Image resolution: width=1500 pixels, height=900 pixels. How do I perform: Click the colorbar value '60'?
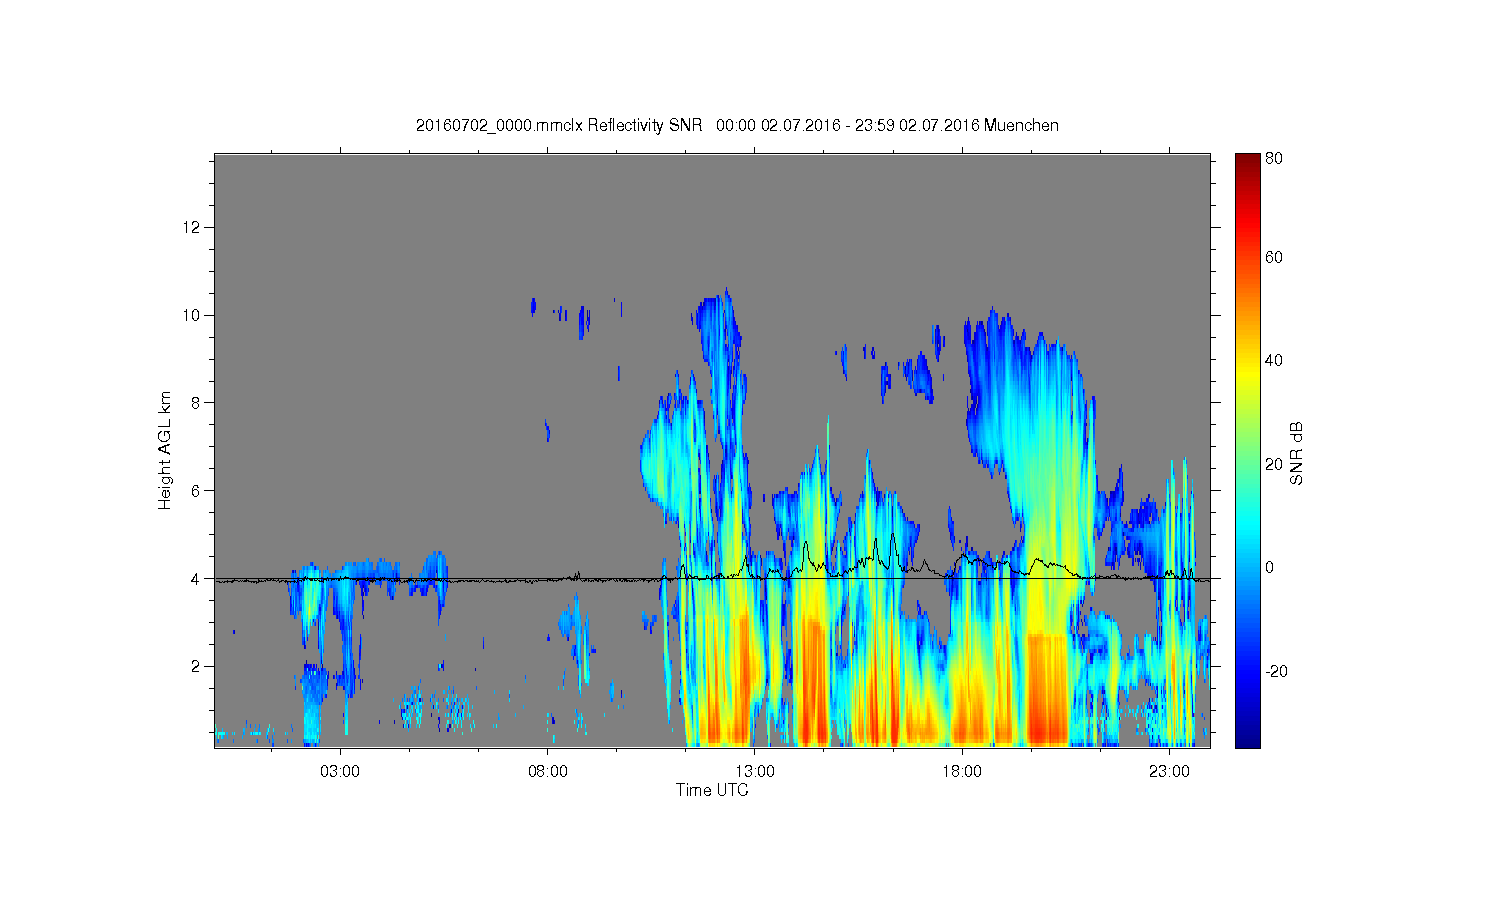click(1274, 258)
